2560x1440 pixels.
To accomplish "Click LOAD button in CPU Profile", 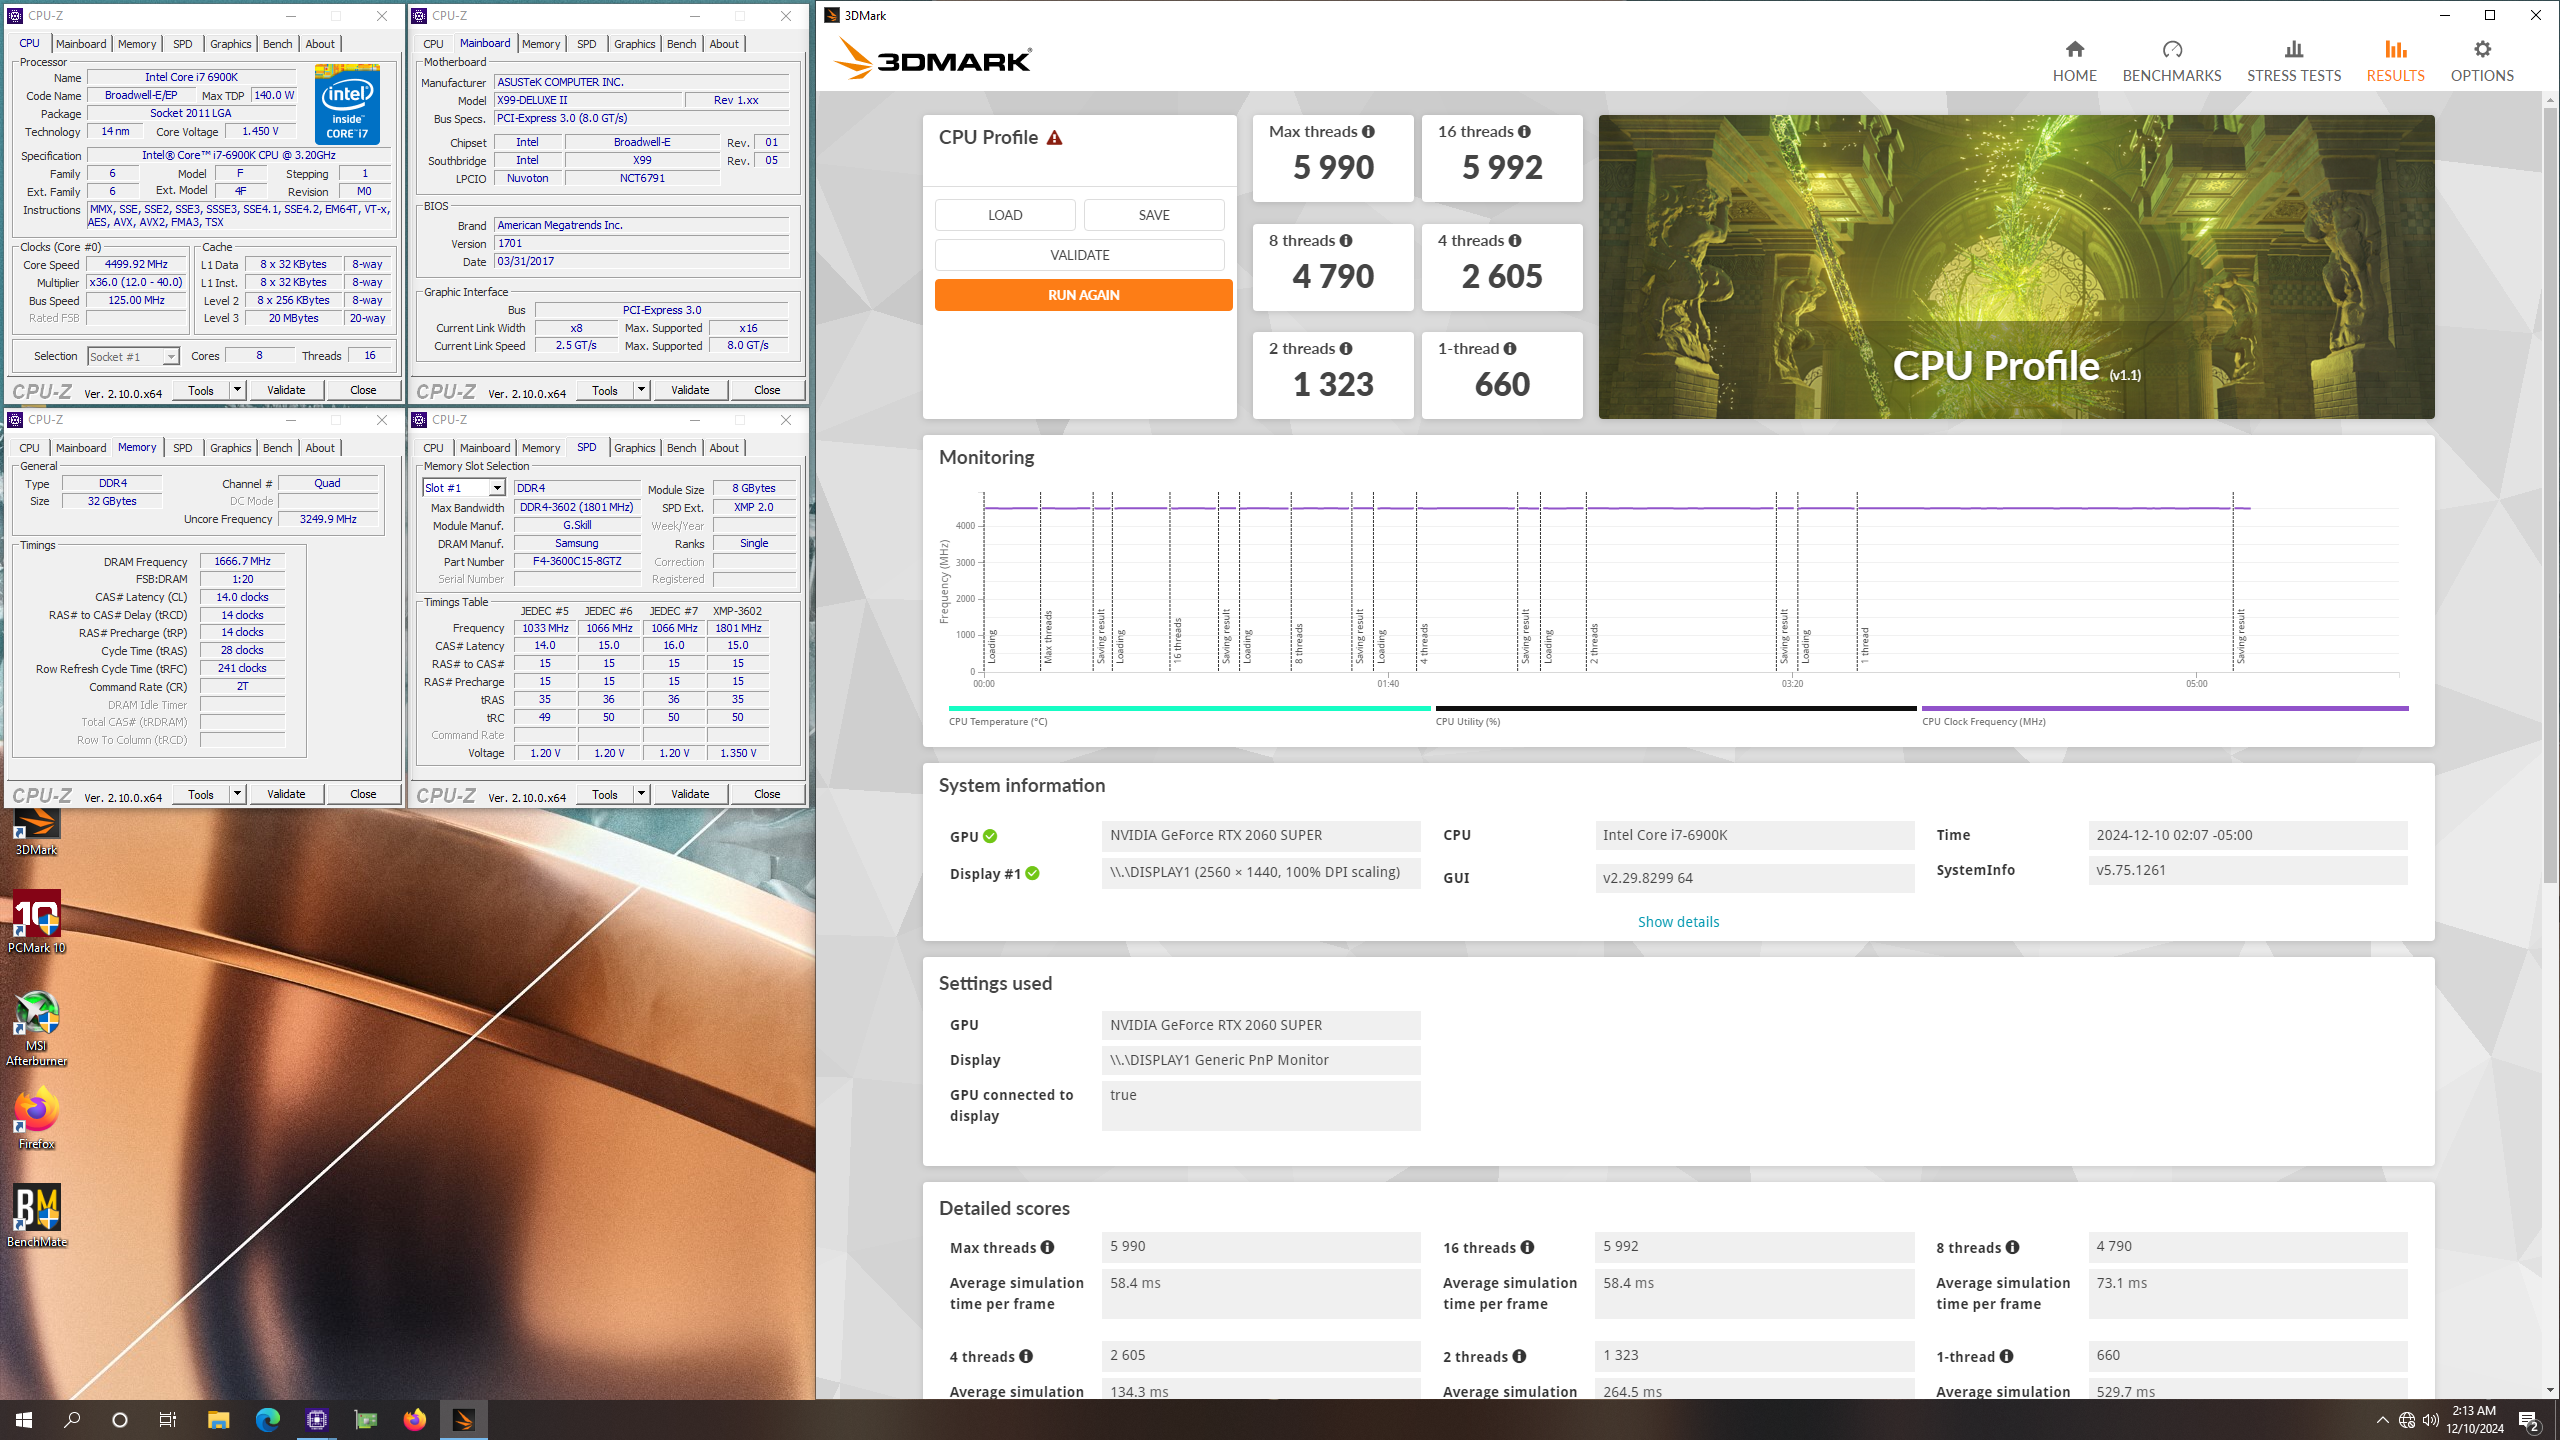I will pos(1005,215).
